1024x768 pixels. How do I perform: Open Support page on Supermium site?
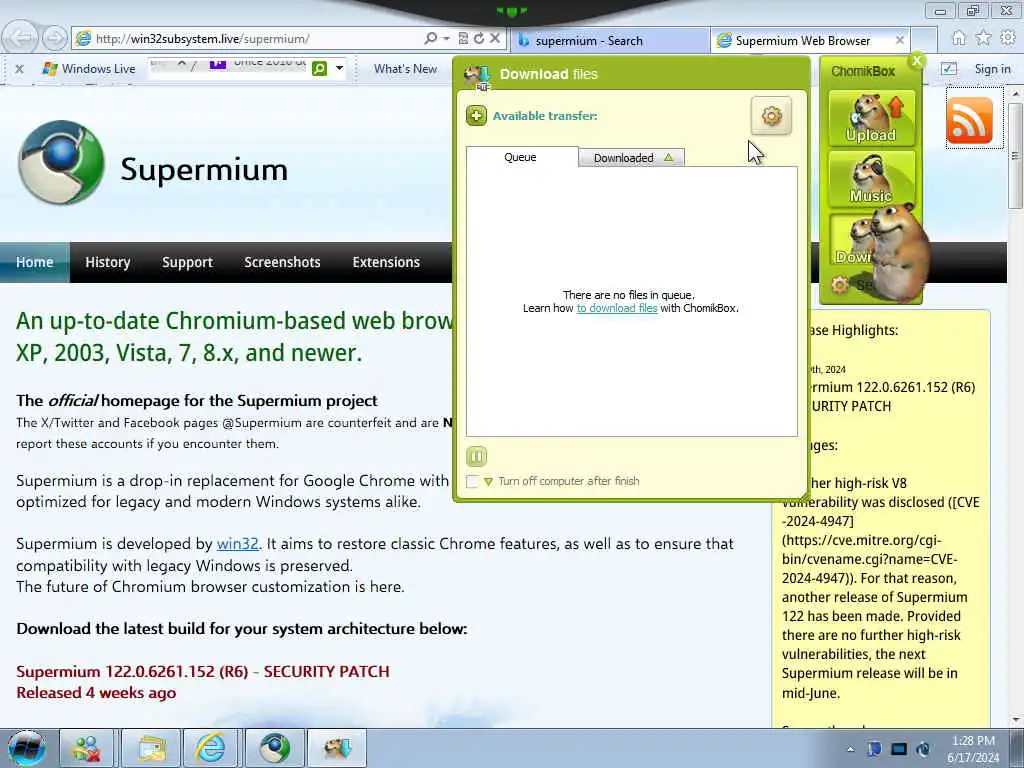point(187,262)
